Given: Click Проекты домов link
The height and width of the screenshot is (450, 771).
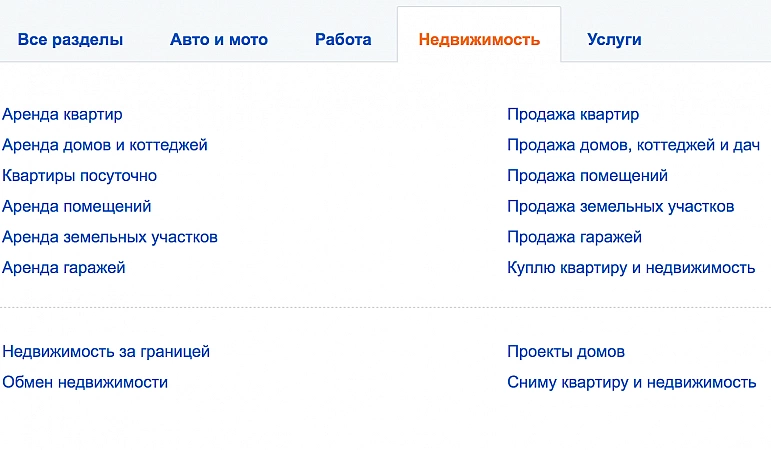Looking at the screenshot, I should tap(566, 352).
